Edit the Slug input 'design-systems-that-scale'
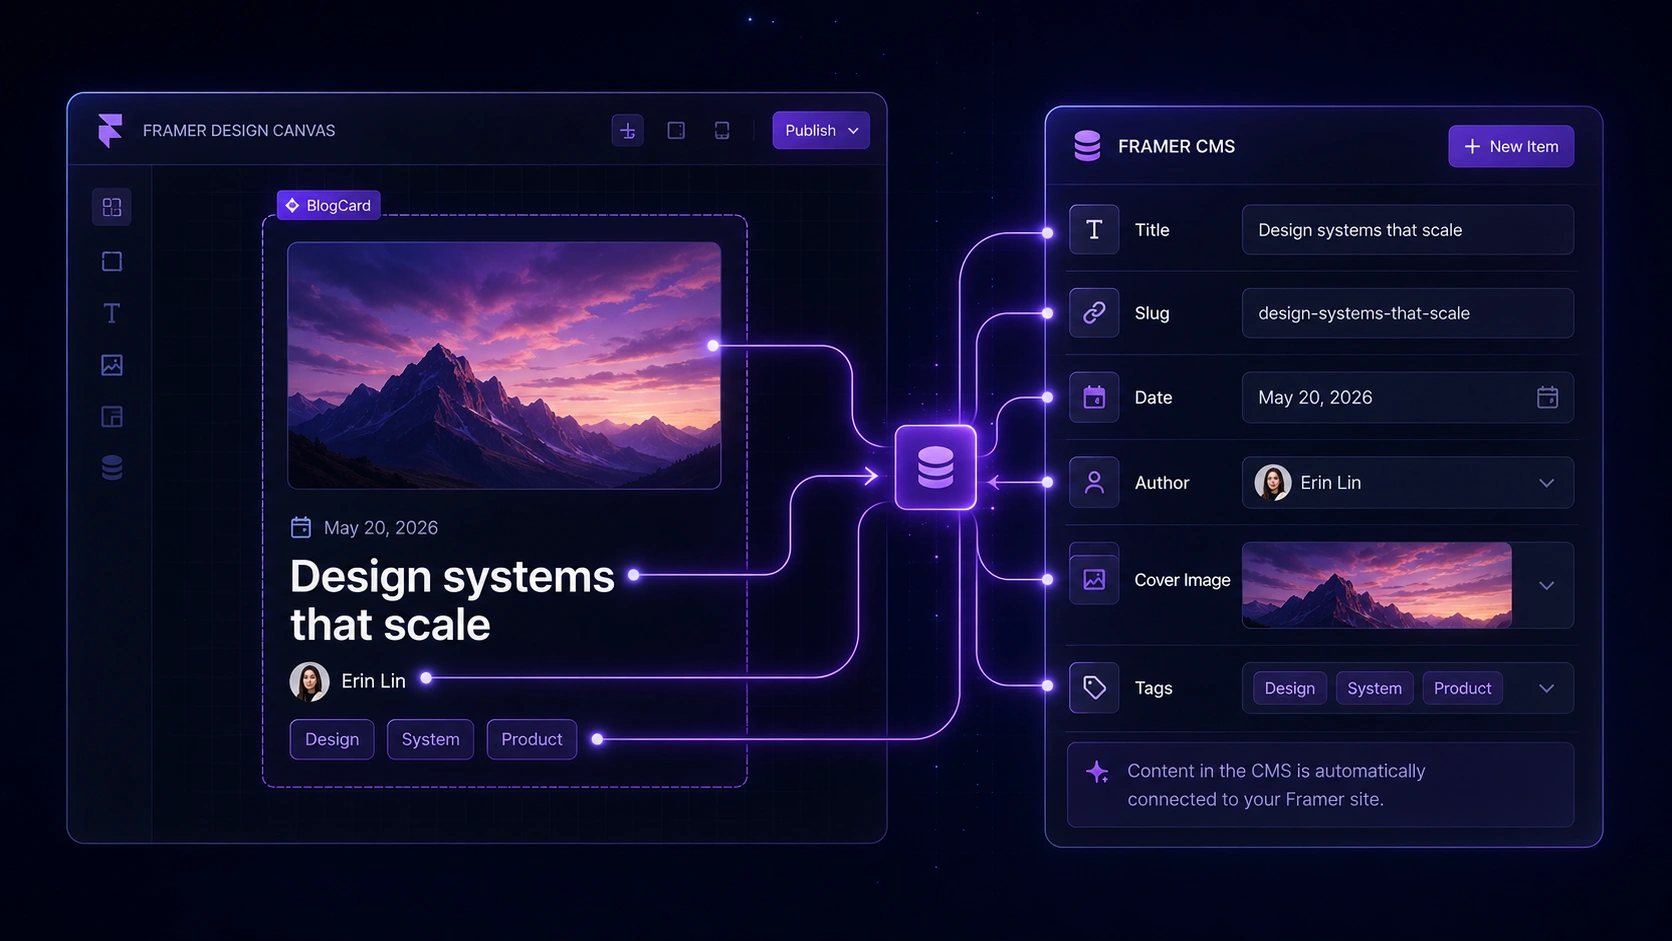This screenshot has width=1672, height=941. coord(1408,313)
